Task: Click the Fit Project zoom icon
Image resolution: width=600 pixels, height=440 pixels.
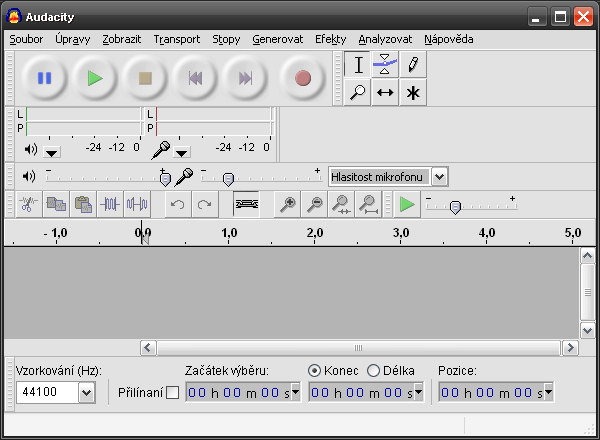Action: [x=368, y=204]
